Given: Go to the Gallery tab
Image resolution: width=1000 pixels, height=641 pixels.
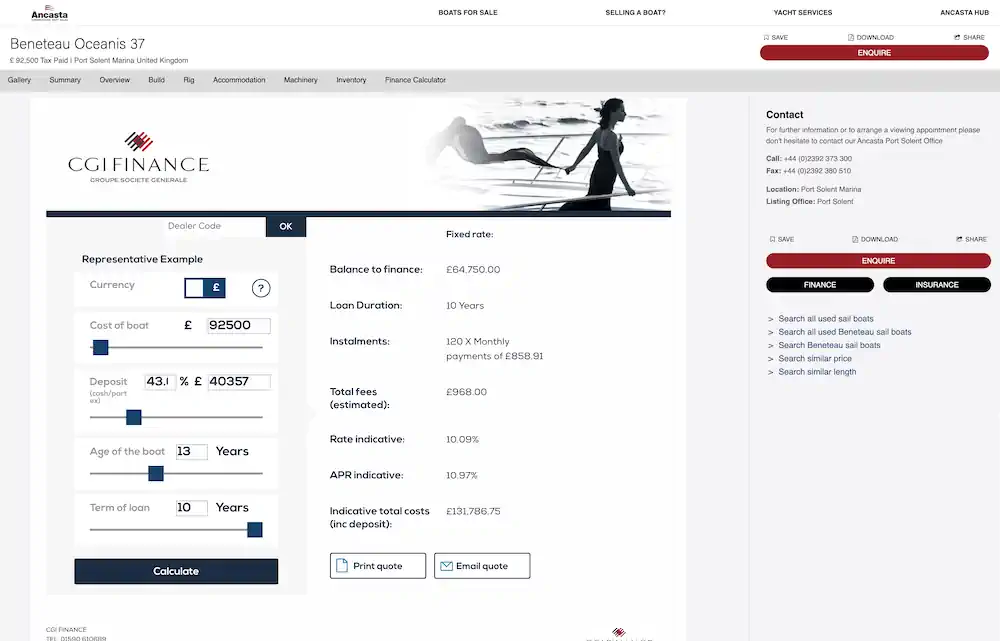Looking at the screenshot, I should pyautogui.click(x=19, y=80).
